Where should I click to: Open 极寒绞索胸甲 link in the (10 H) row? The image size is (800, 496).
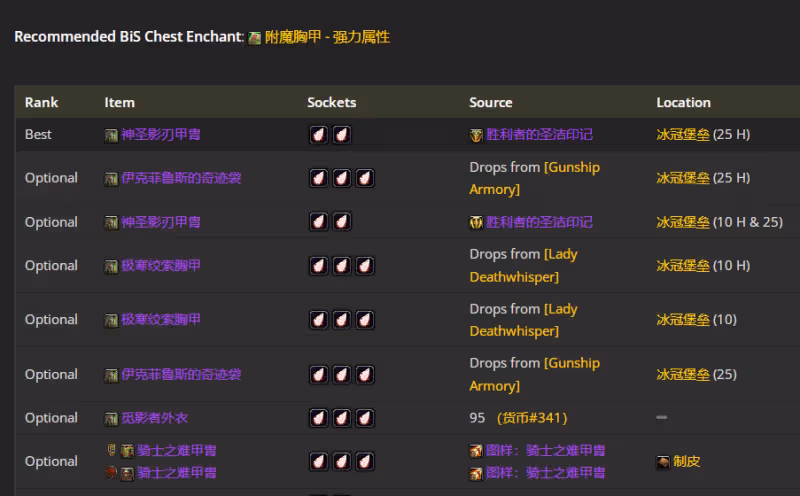[161, 265]
